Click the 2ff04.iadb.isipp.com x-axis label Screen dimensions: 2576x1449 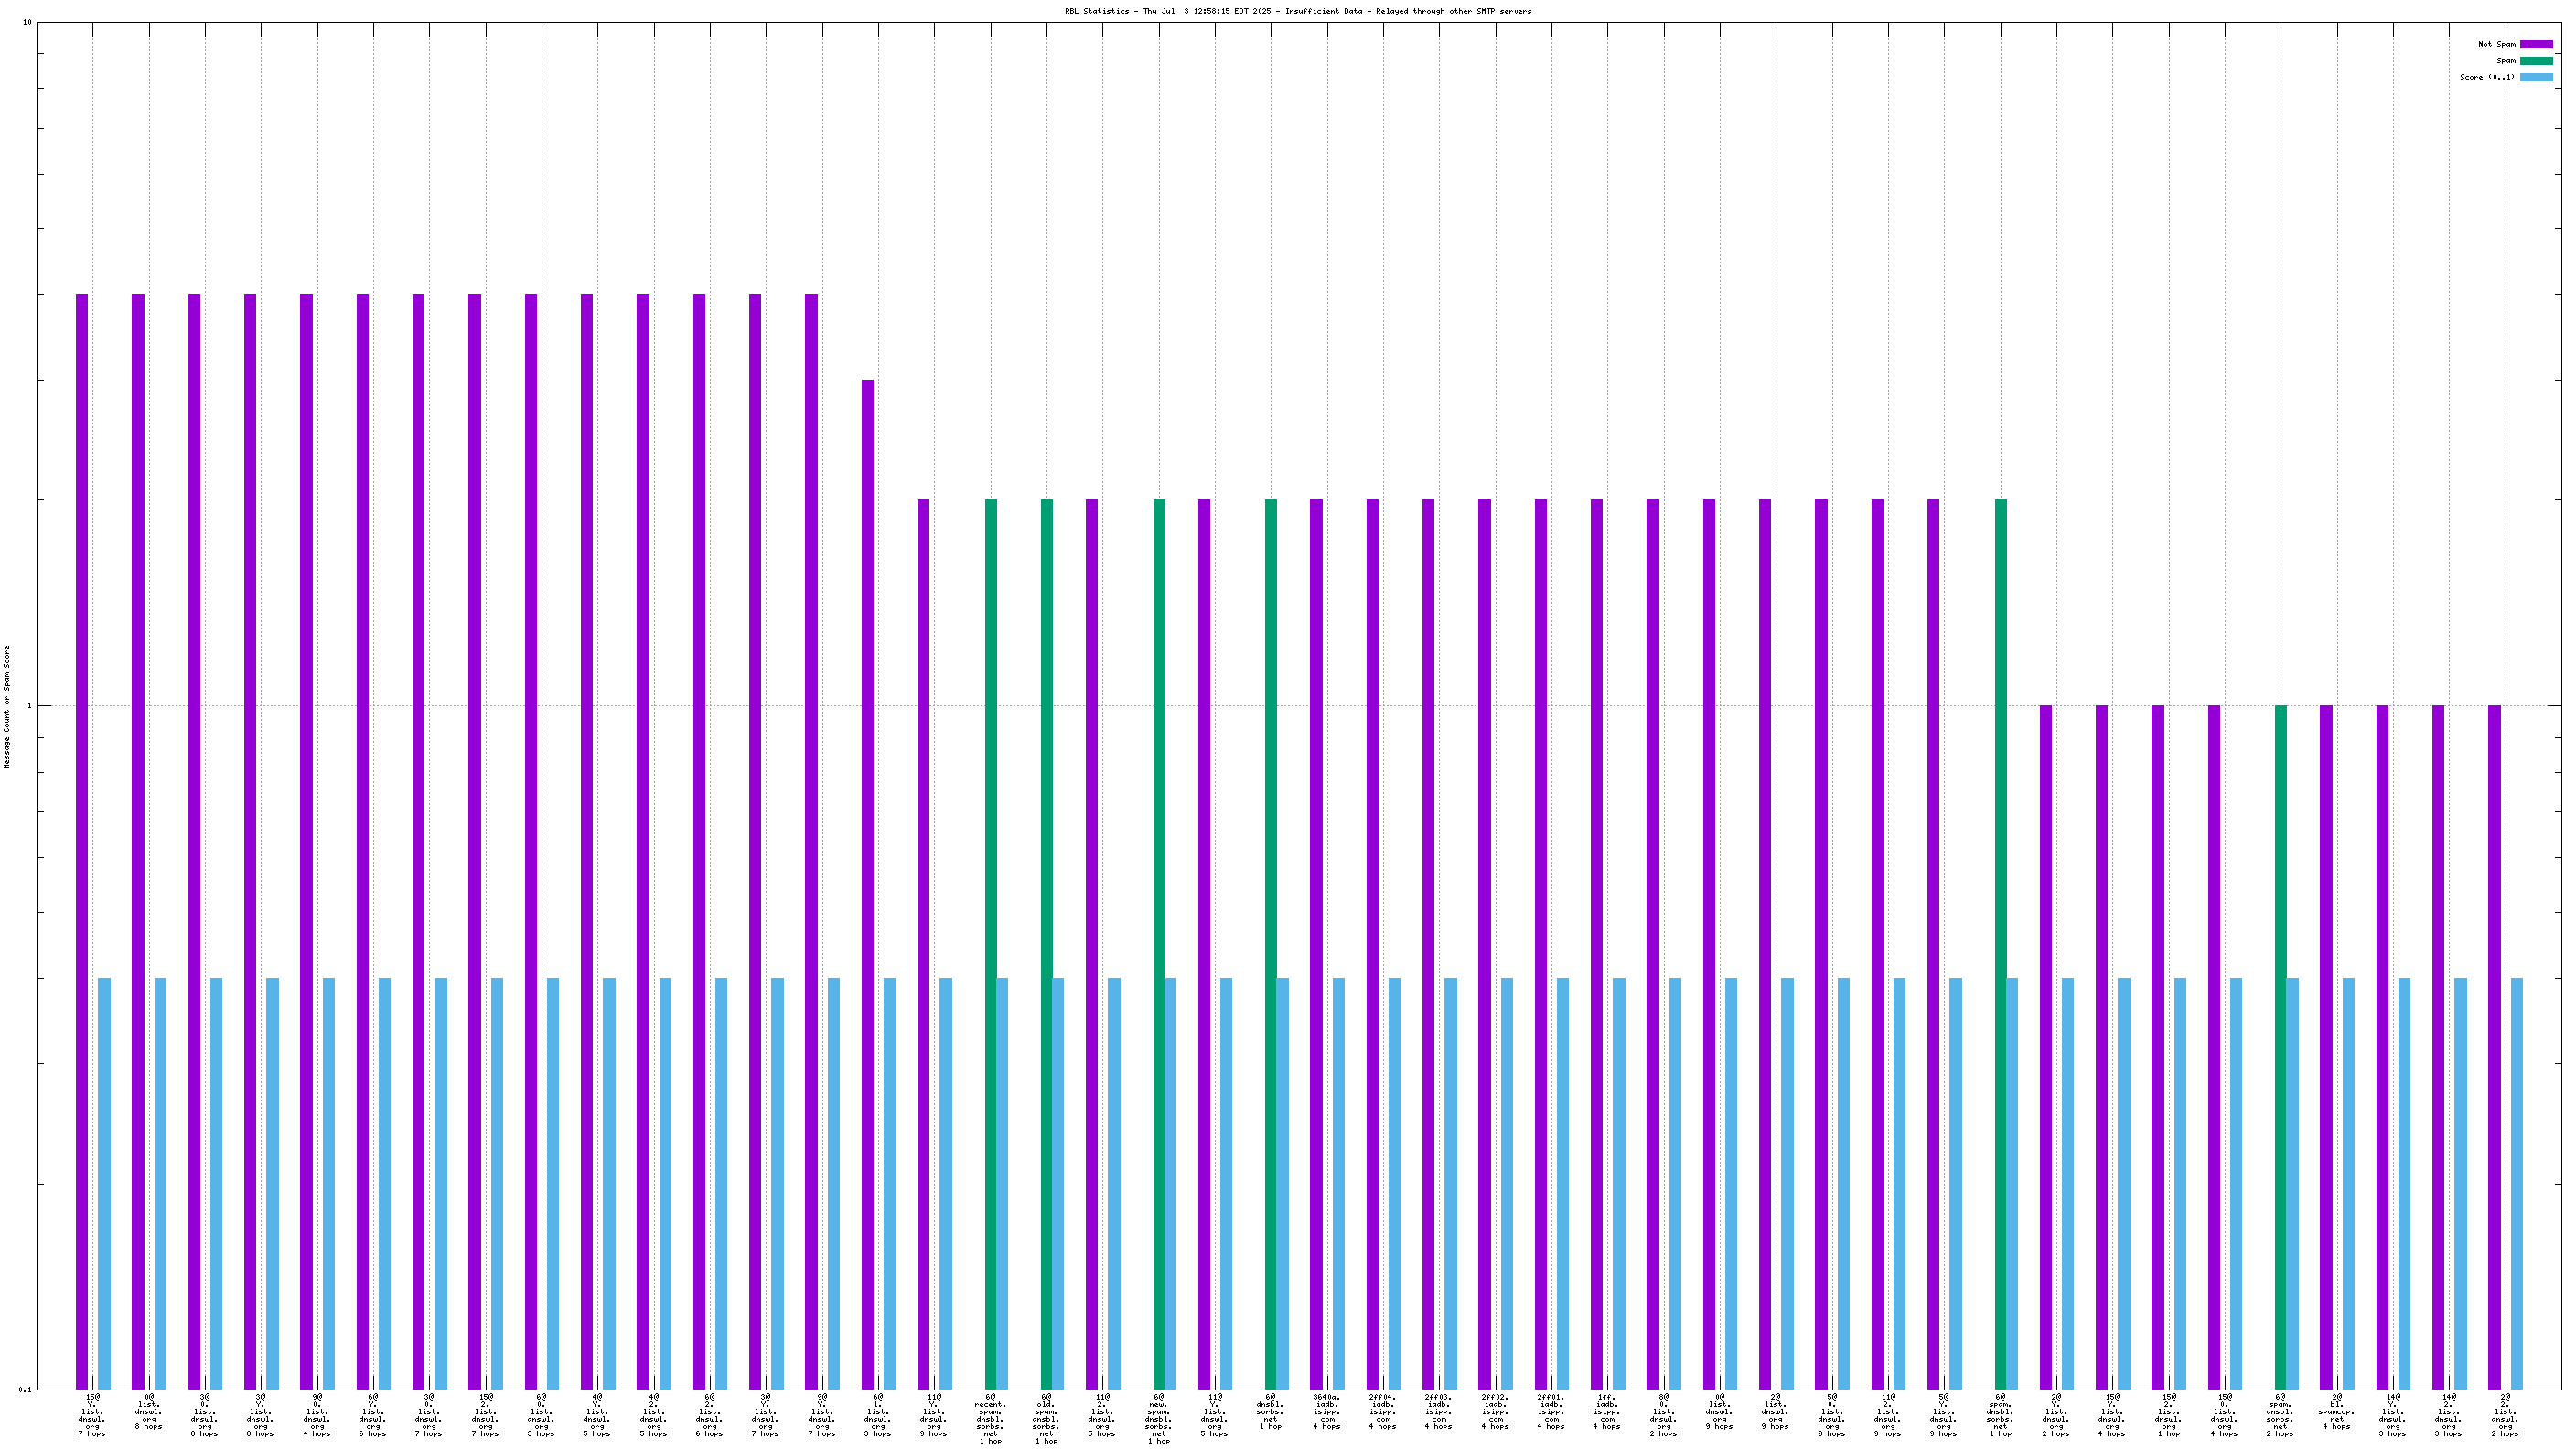tap(1382, 1411)
